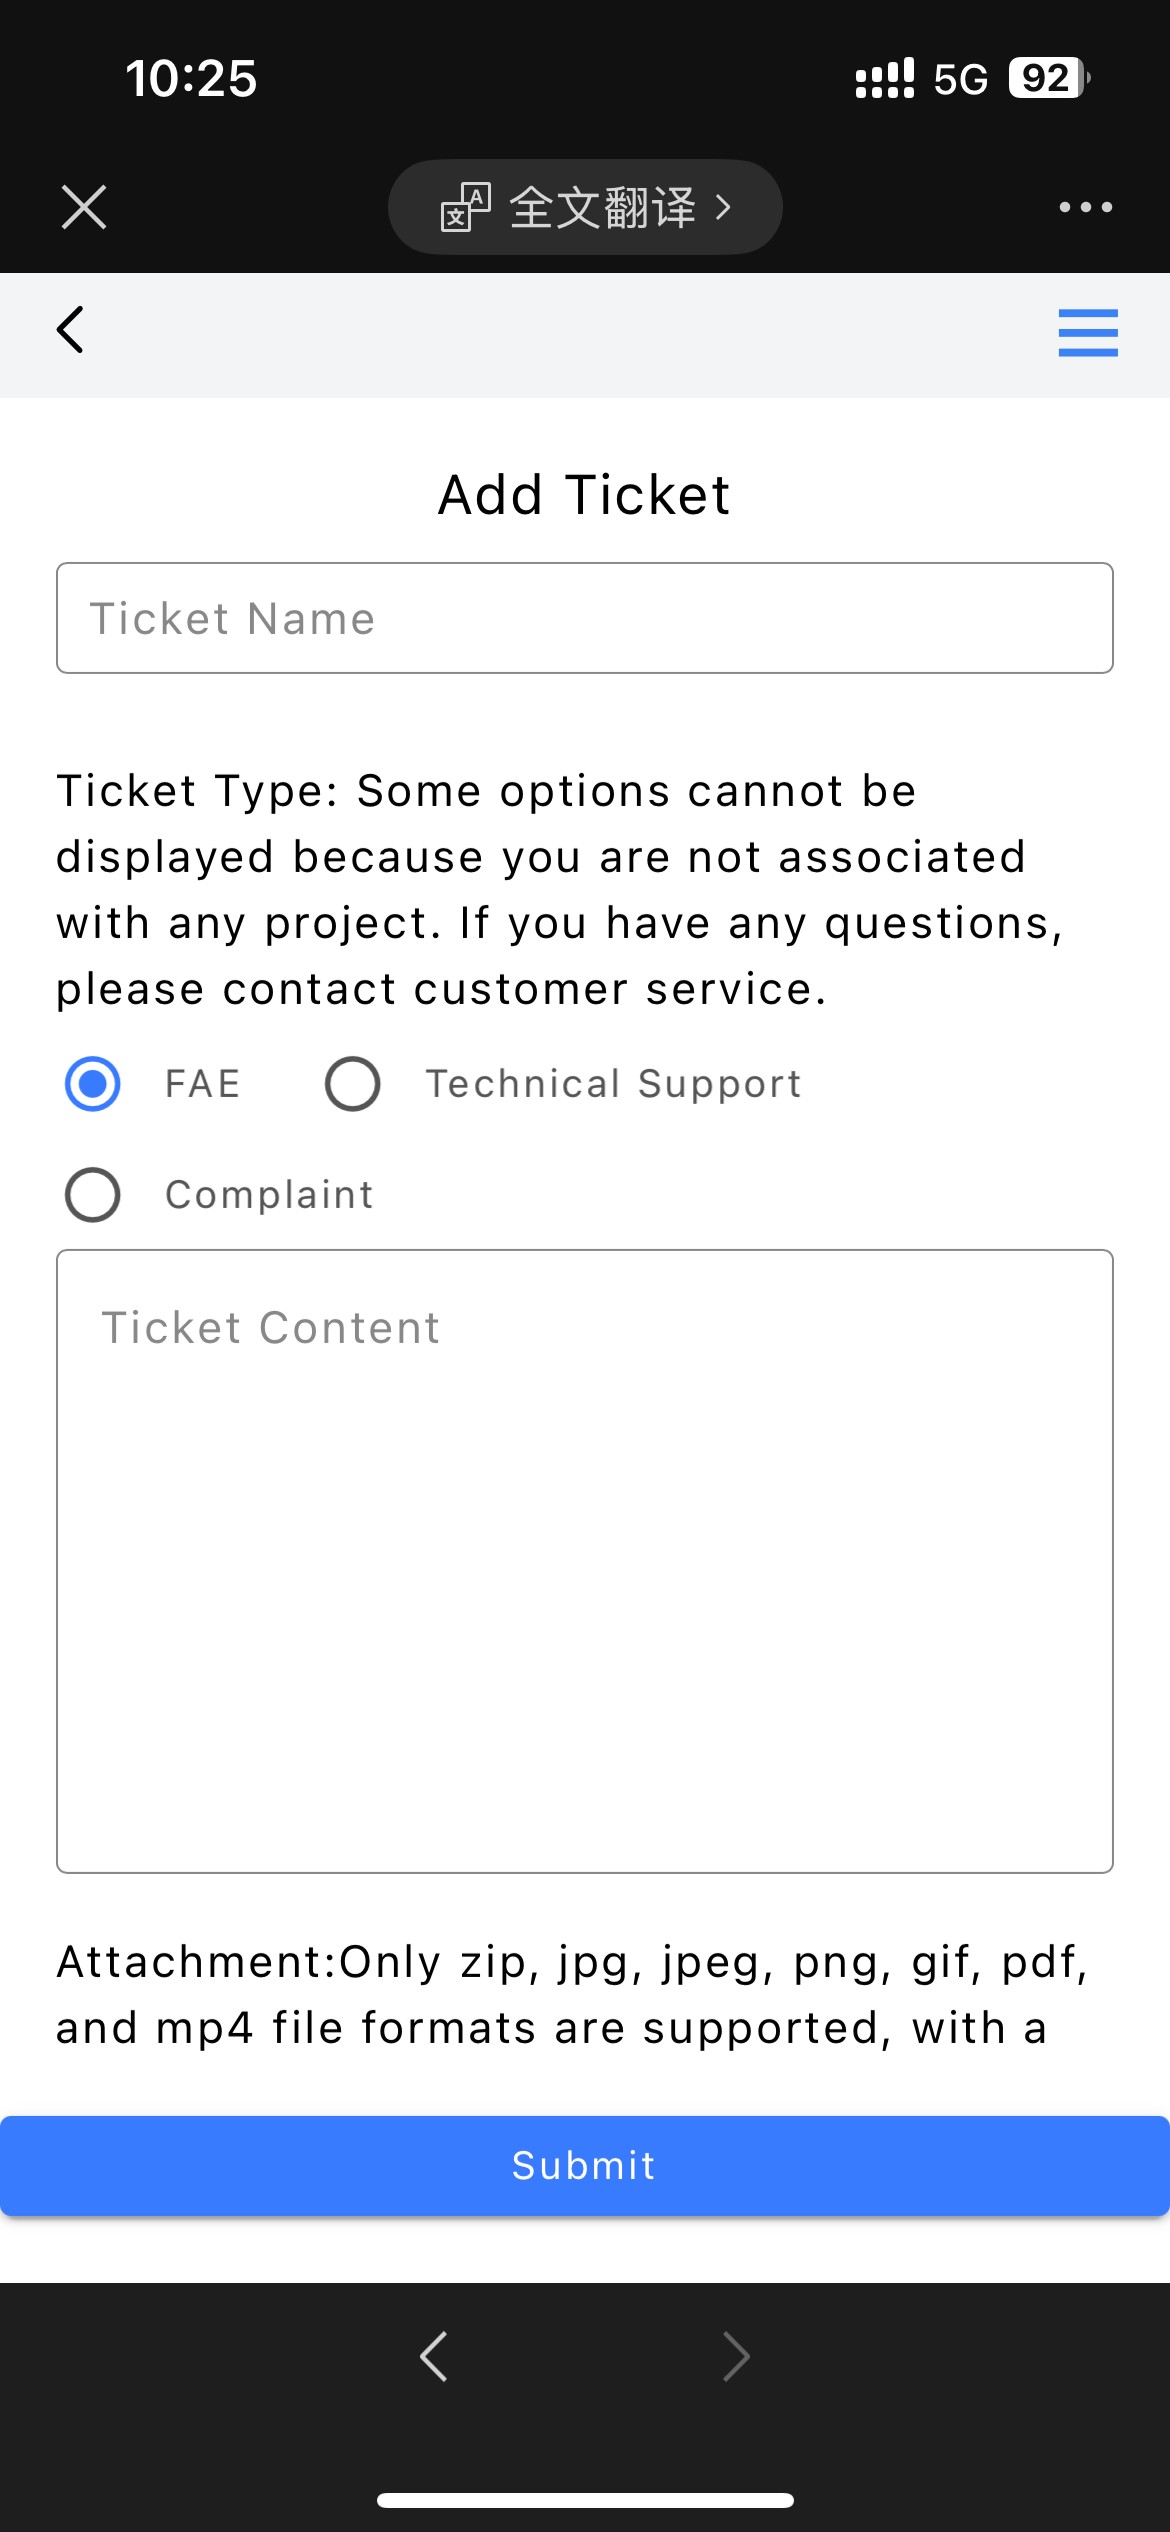This screenshot has width=1170, height=2532.
Task: Expand the chevron beside 全文翻译
Action: 723,207
